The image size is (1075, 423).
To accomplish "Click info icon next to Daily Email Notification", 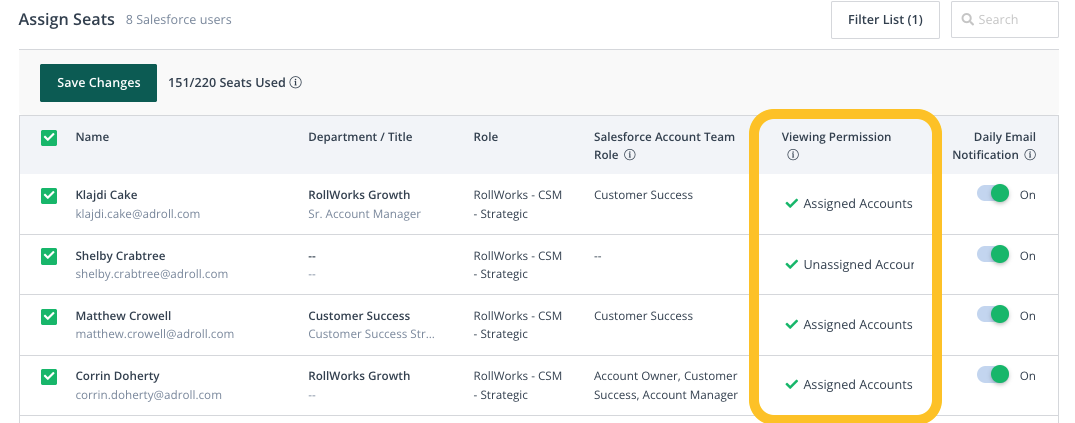I will pos(1030,155).
